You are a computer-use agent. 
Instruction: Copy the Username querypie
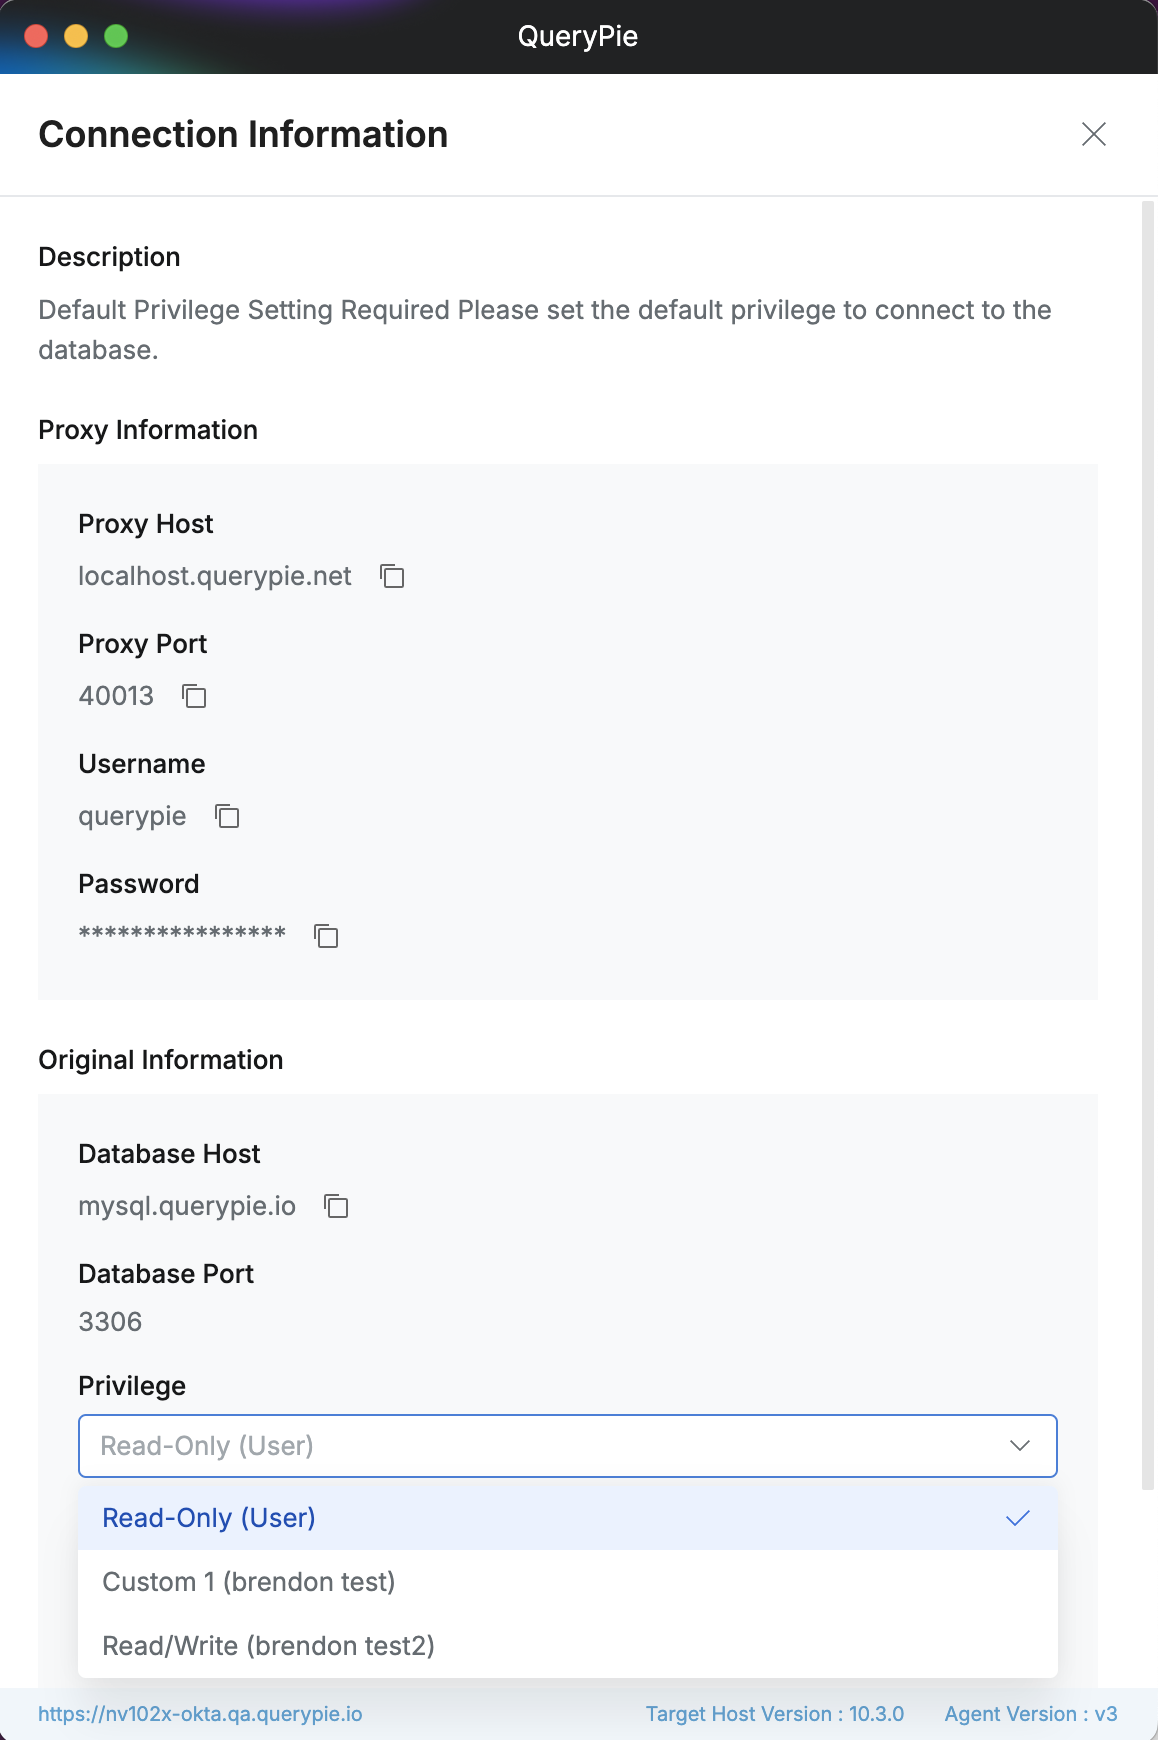point(227,816)
